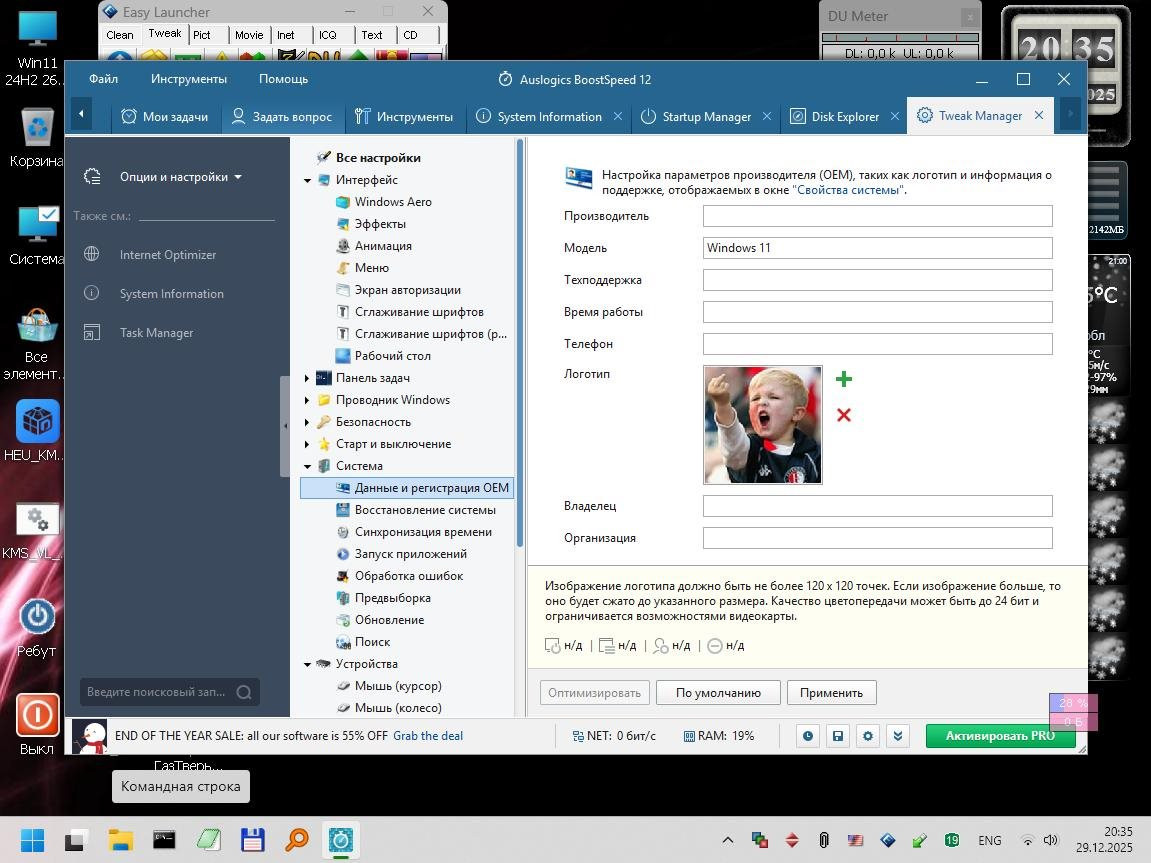Show hidden tray icons chevron
This screenshot has width=1151, height=863.
(x=727, y=840)
